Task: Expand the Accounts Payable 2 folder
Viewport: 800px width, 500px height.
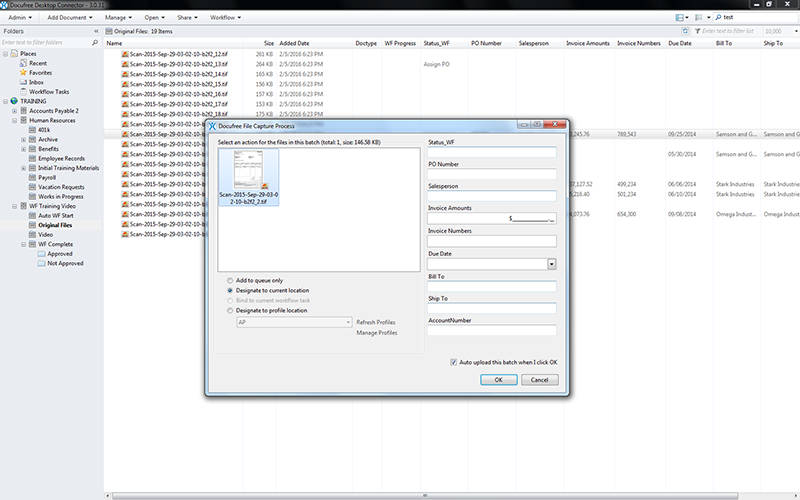Action: point(13,111)
